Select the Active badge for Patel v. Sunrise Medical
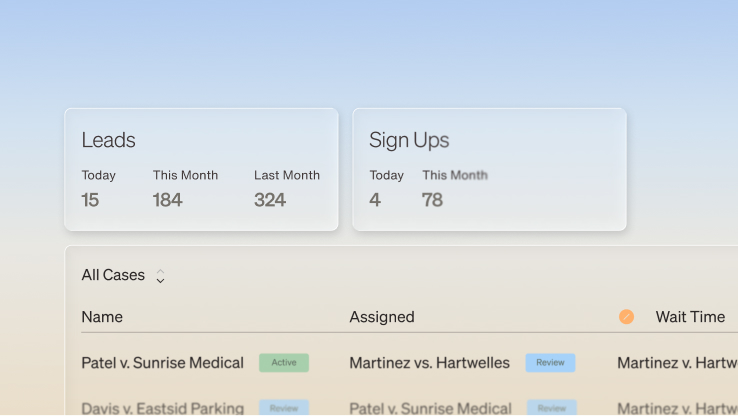The width and height of the screenshot is (738, 416). [284, 363]
